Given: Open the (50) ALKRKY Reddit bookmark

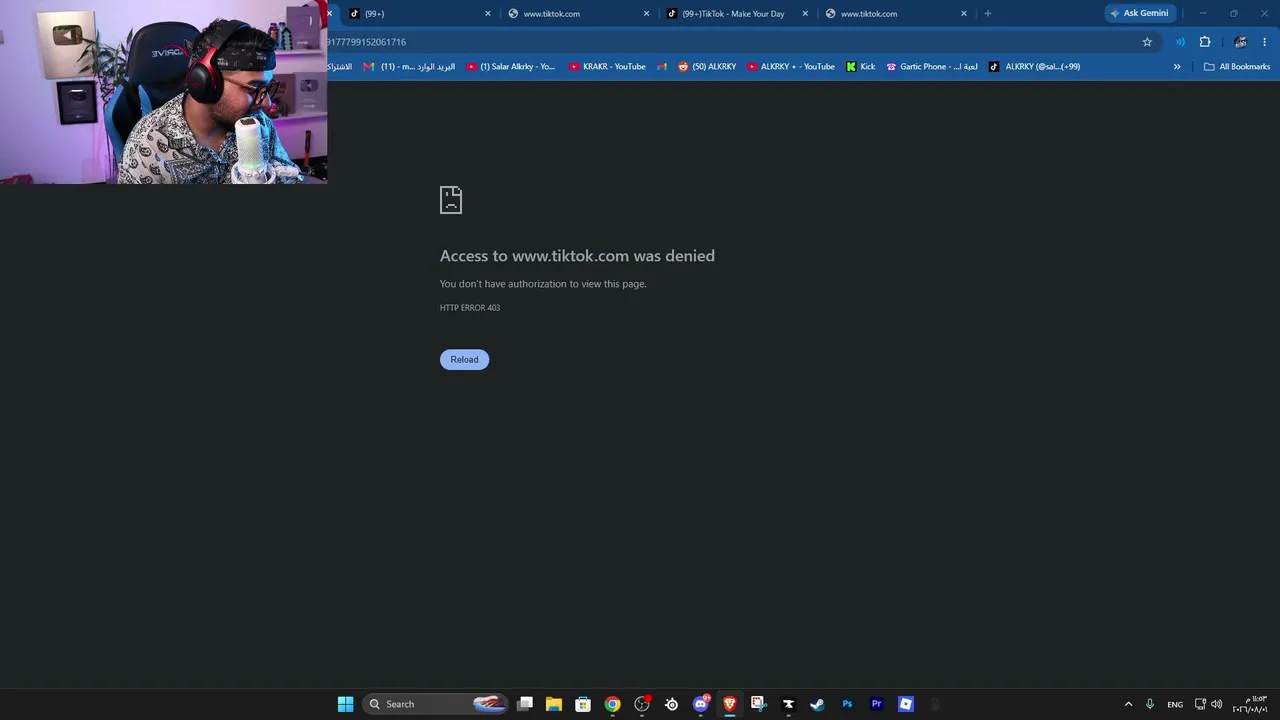Looking at the screenshot, I should (707, 67).
